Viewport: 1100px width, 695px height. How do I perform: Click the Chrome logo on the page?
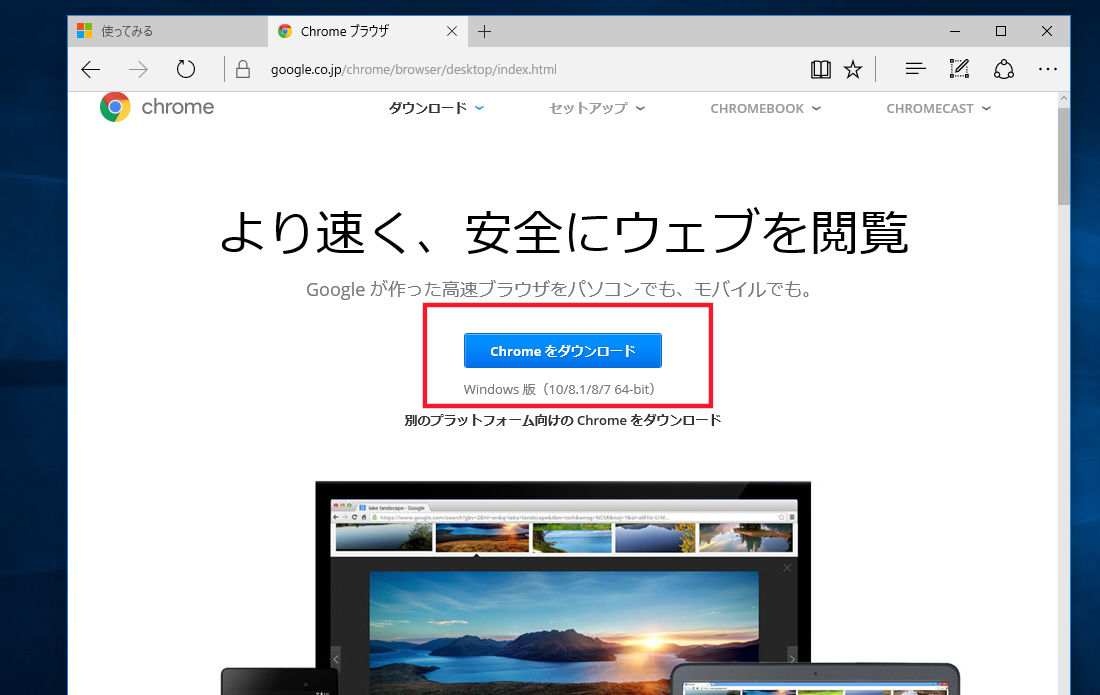pos(157,107)
